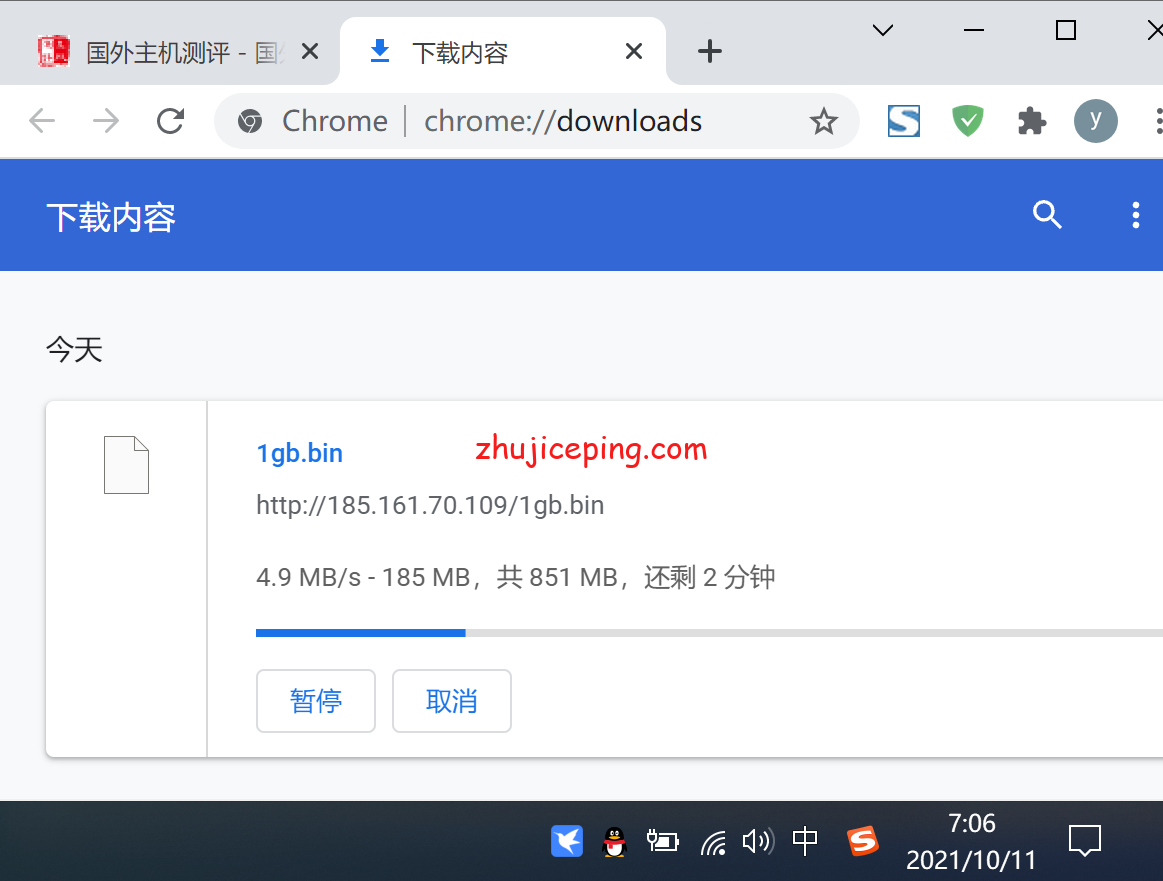Viewport: 1163px width, 881px height.
Task: Click the browser back arrow
Action: click(42, 121)
